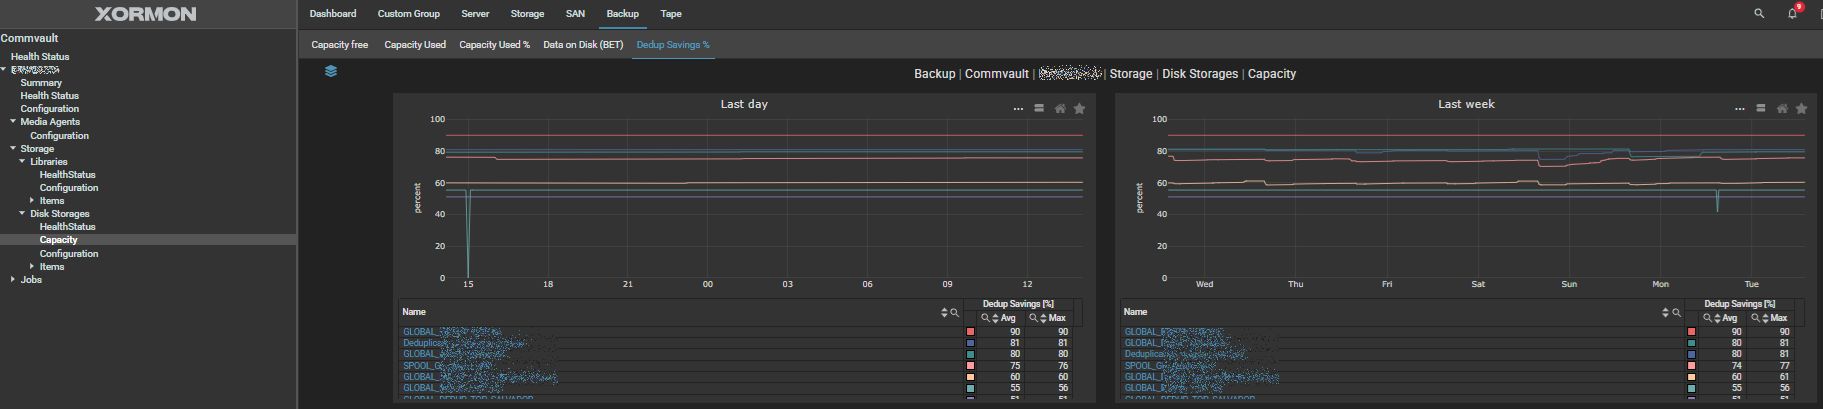Toggle the legend icon on Last week chart
1823x409 pixels.
pos(1760,108)
